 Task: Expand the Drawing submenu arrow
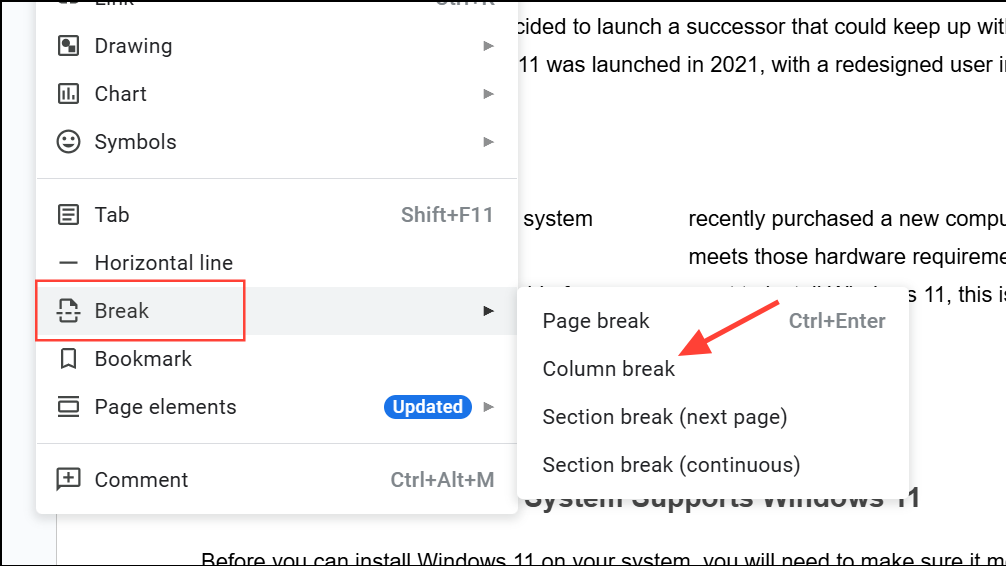(x=488, y=46)
